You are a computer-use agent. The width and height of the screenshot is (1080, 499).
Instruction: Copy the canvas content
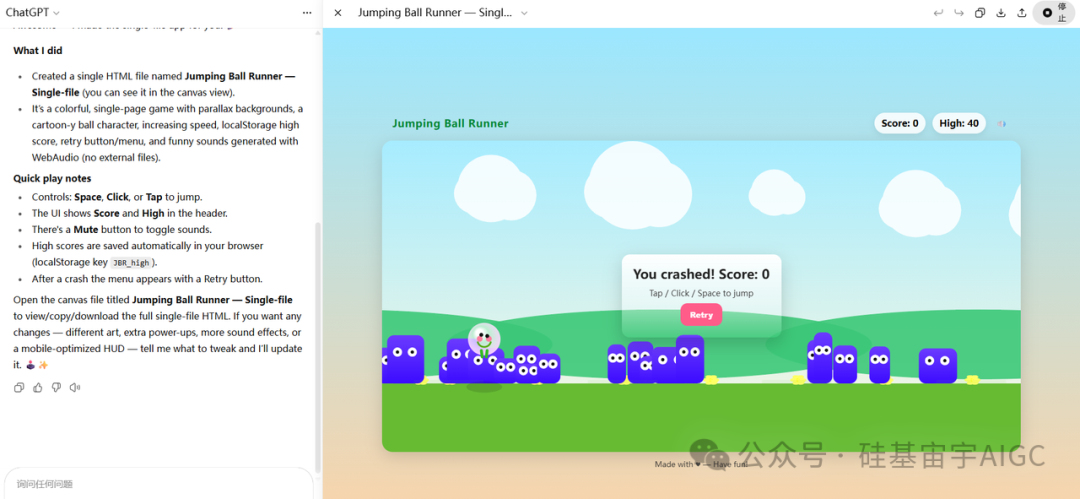point(979,12)
